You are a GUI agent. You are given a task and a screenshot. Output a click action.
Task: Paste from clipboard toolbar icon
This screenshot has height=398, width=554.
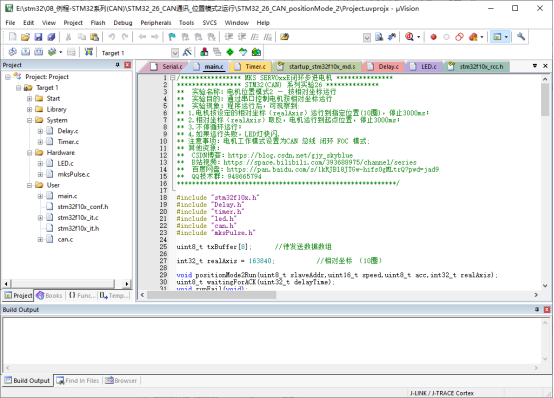pyautogui.click(x=94, y=37)
